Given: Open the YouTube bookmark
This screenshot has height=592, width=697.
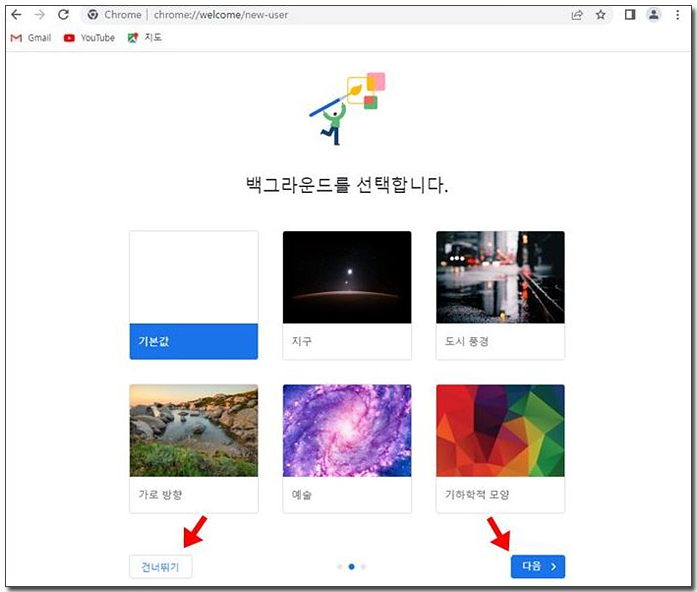Looking at the screenshot, I should click(x=89, y=38).
